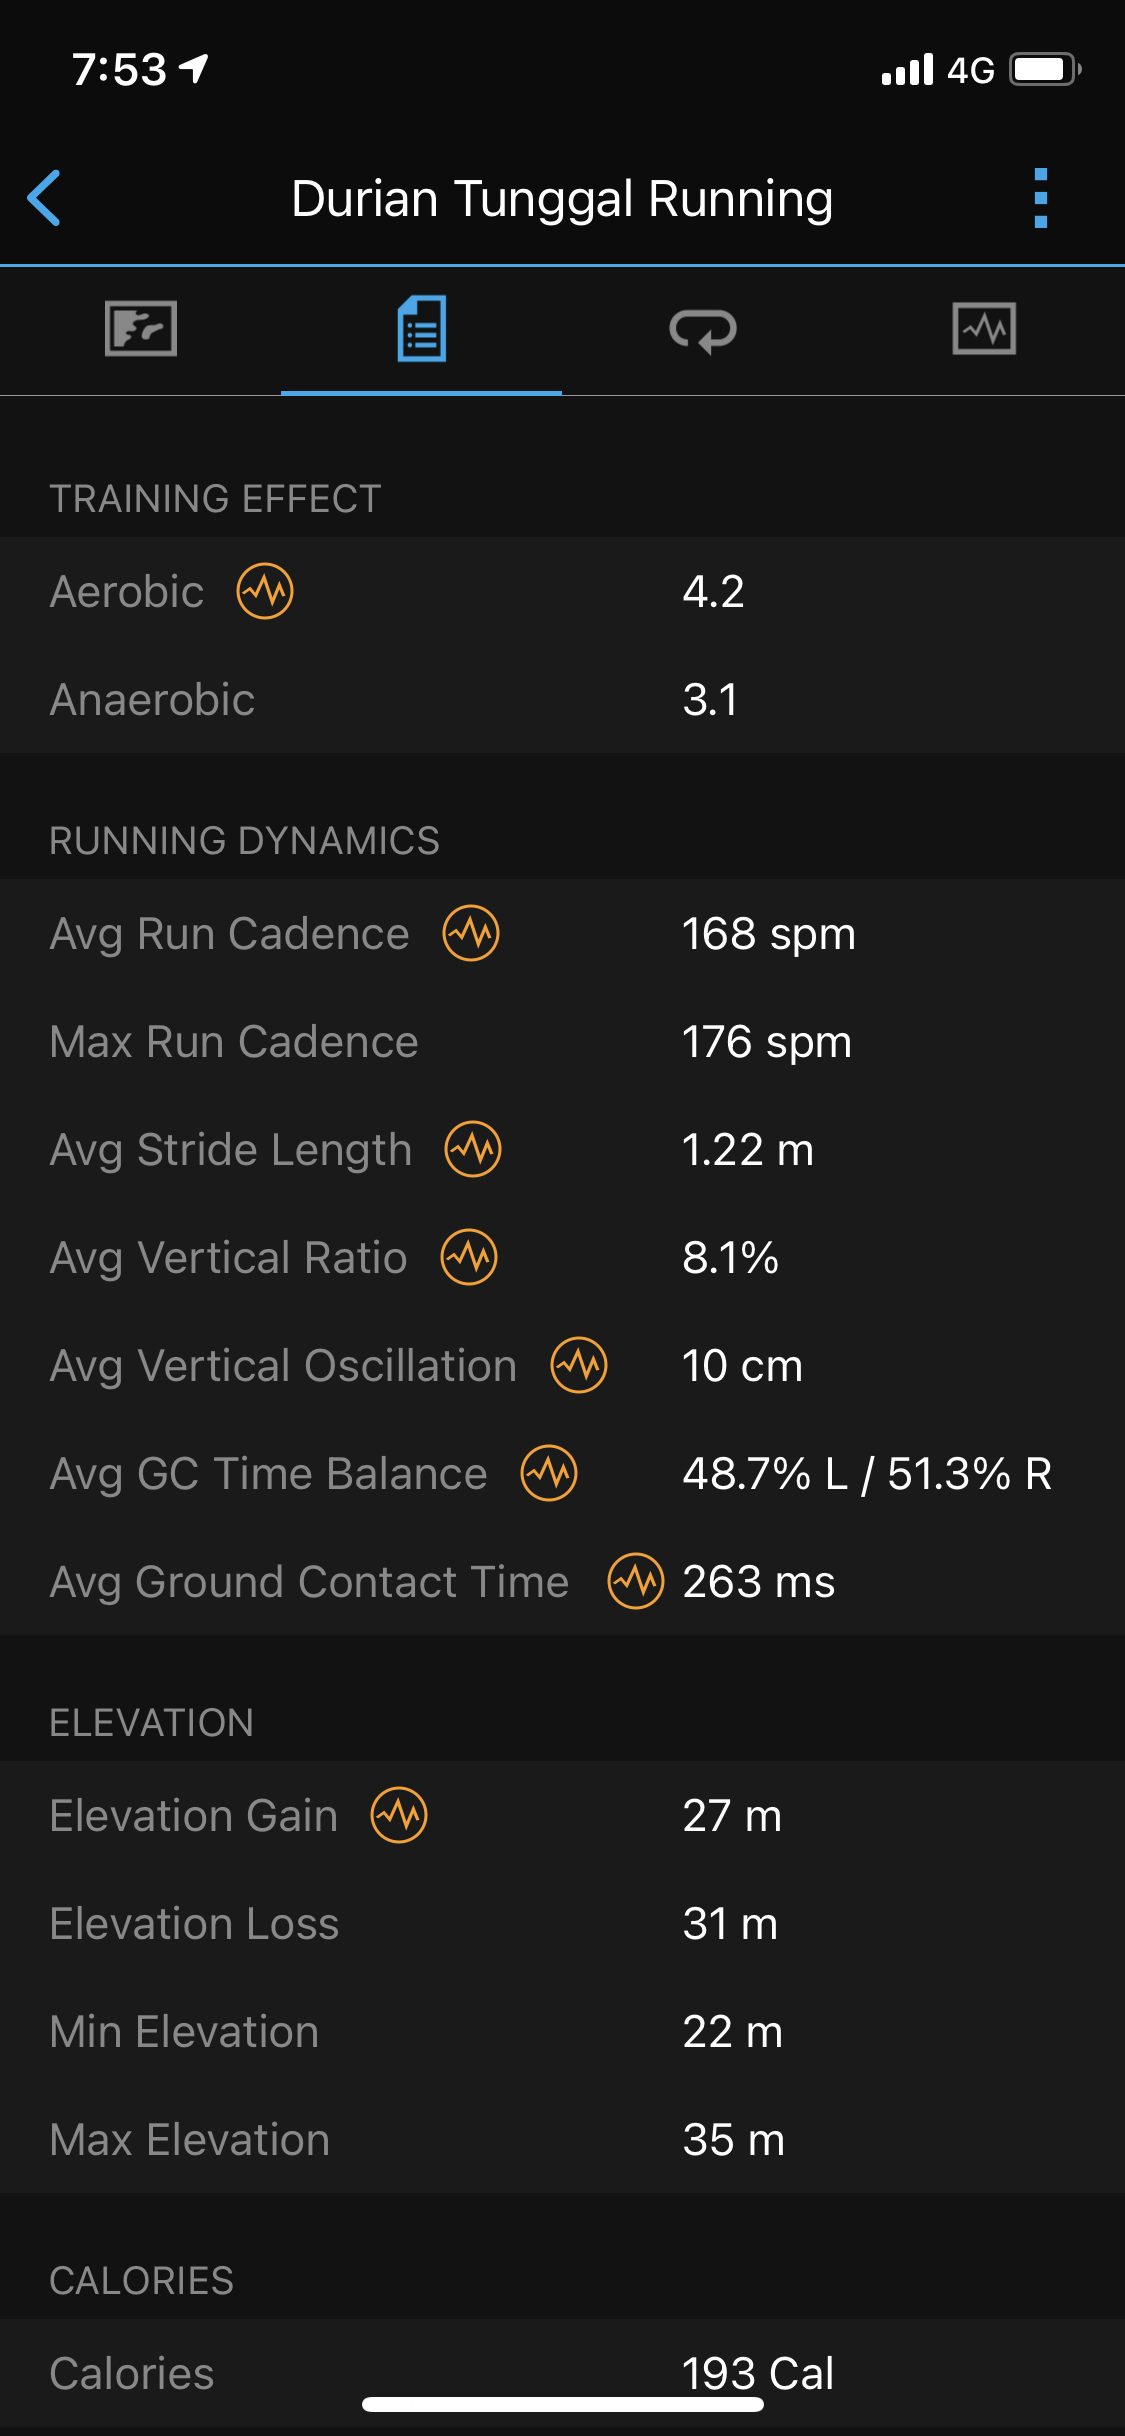Tap the home indicator bar

562,2405
